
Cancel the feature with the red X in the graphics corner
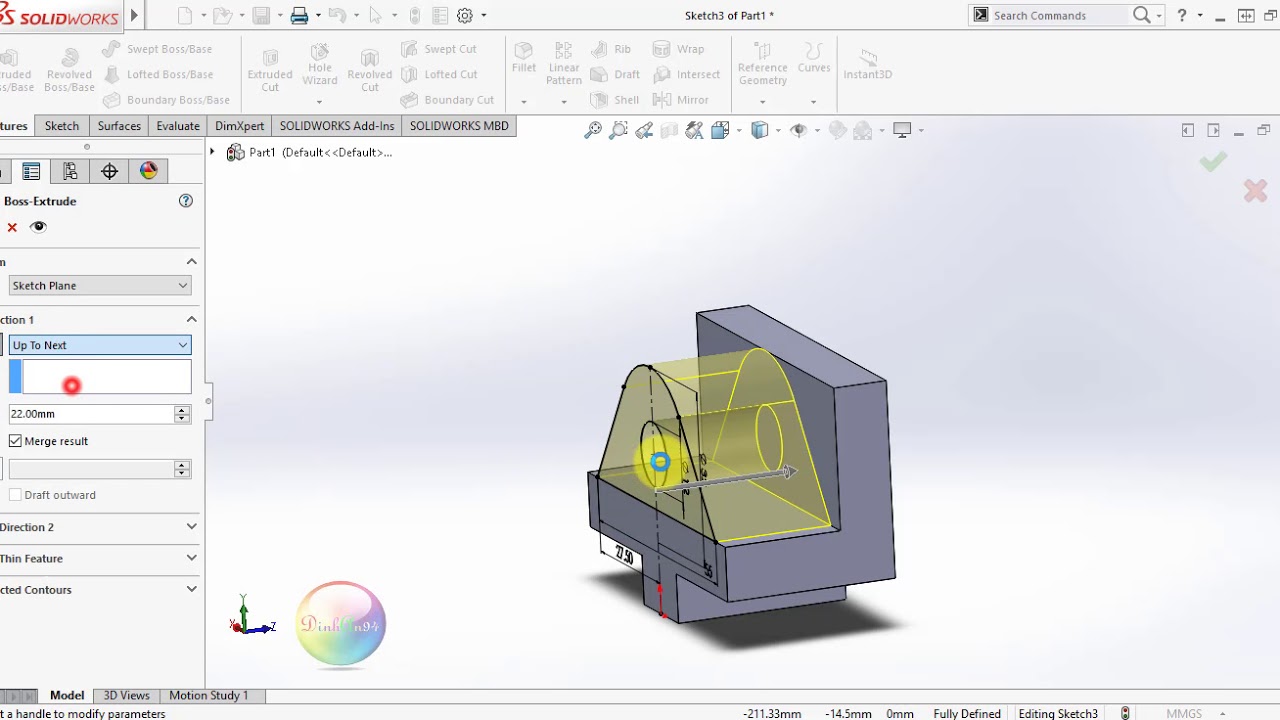1255,190
